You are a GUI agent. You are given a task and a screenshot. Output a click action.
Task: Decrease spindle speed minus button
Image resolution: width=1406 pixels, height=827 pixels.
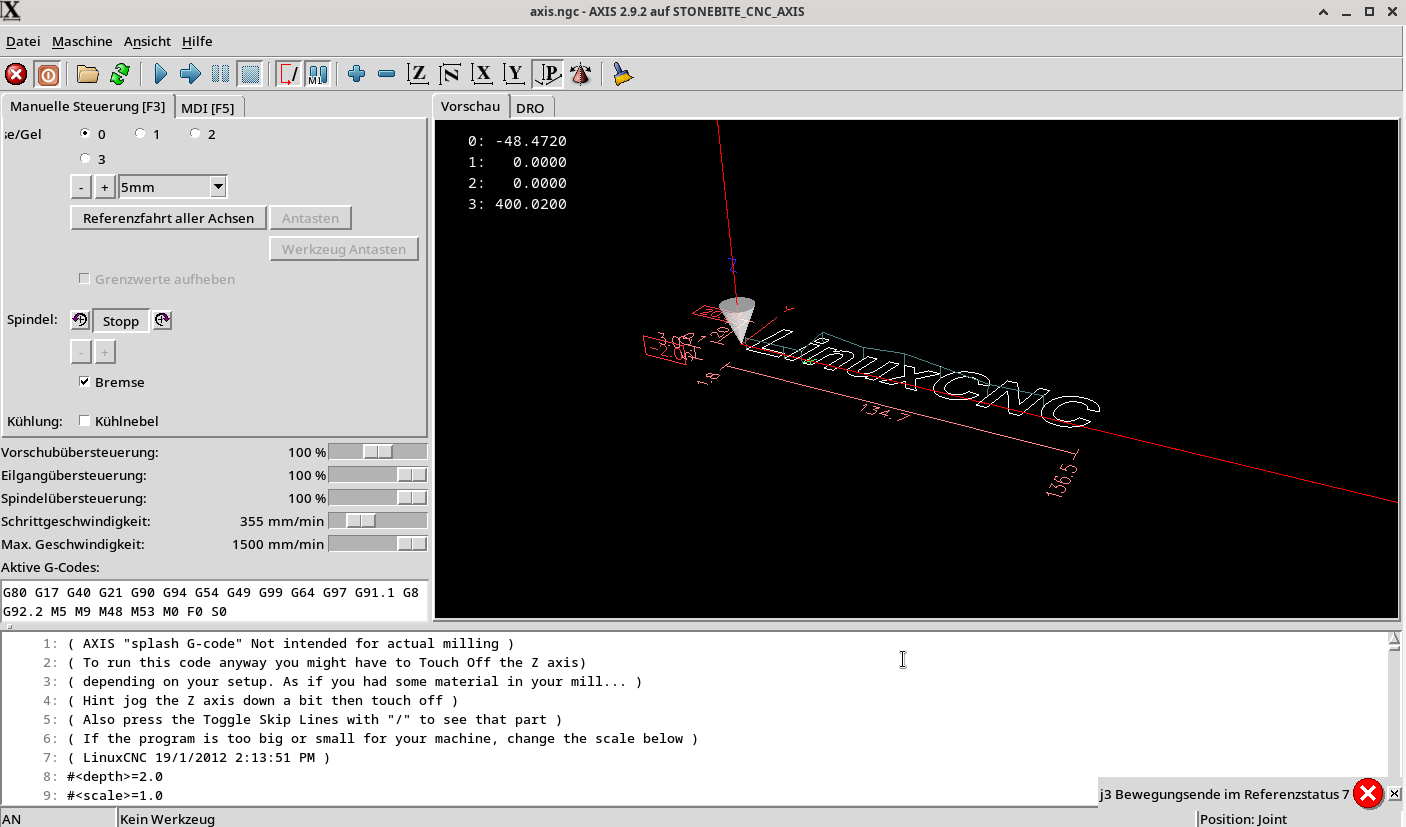point(81,352)
